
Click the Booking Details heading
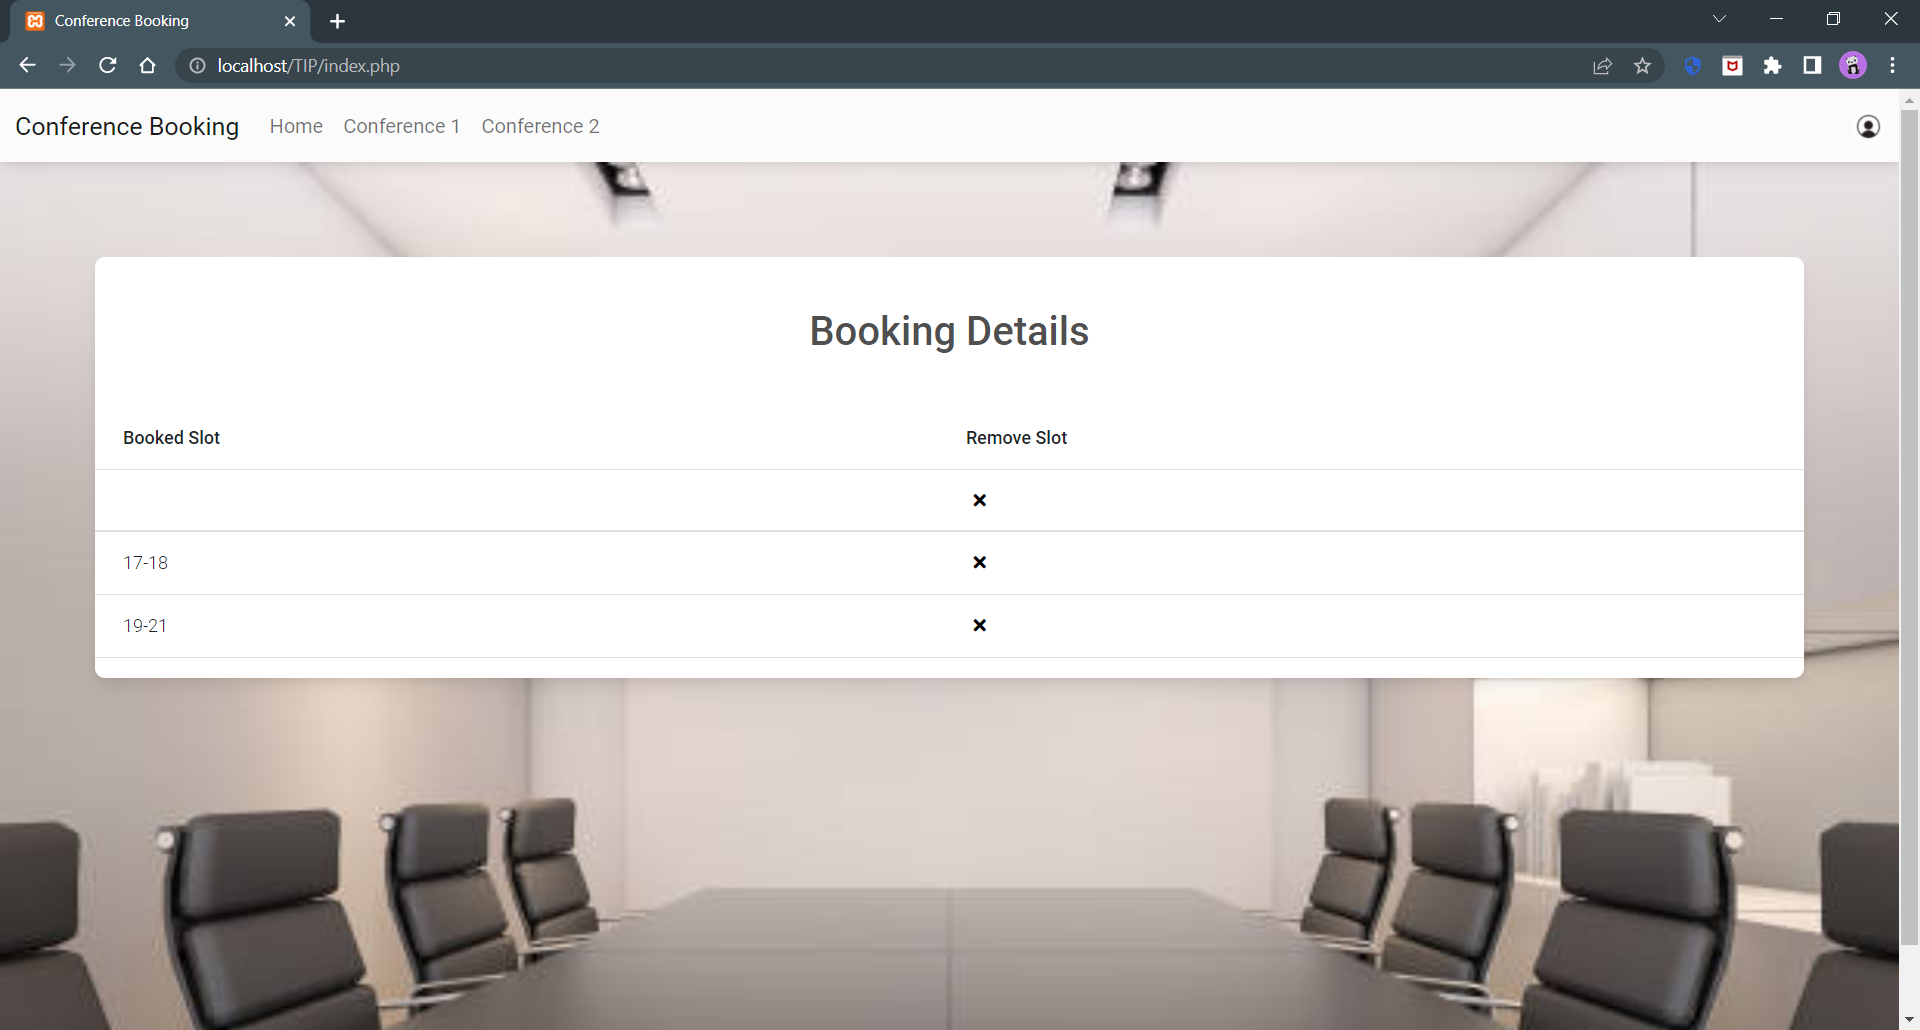click(x=949, y=331)
